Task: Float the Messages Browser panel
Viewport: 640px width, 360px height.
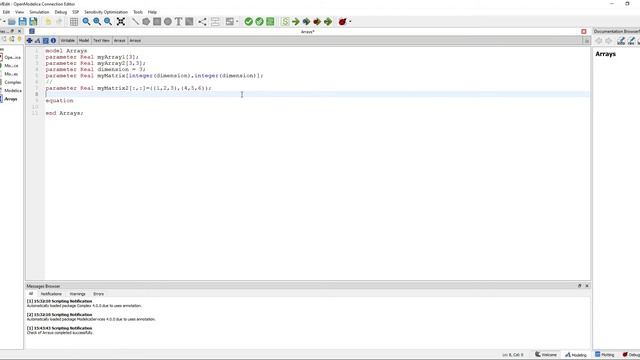Action: point(580,286)
